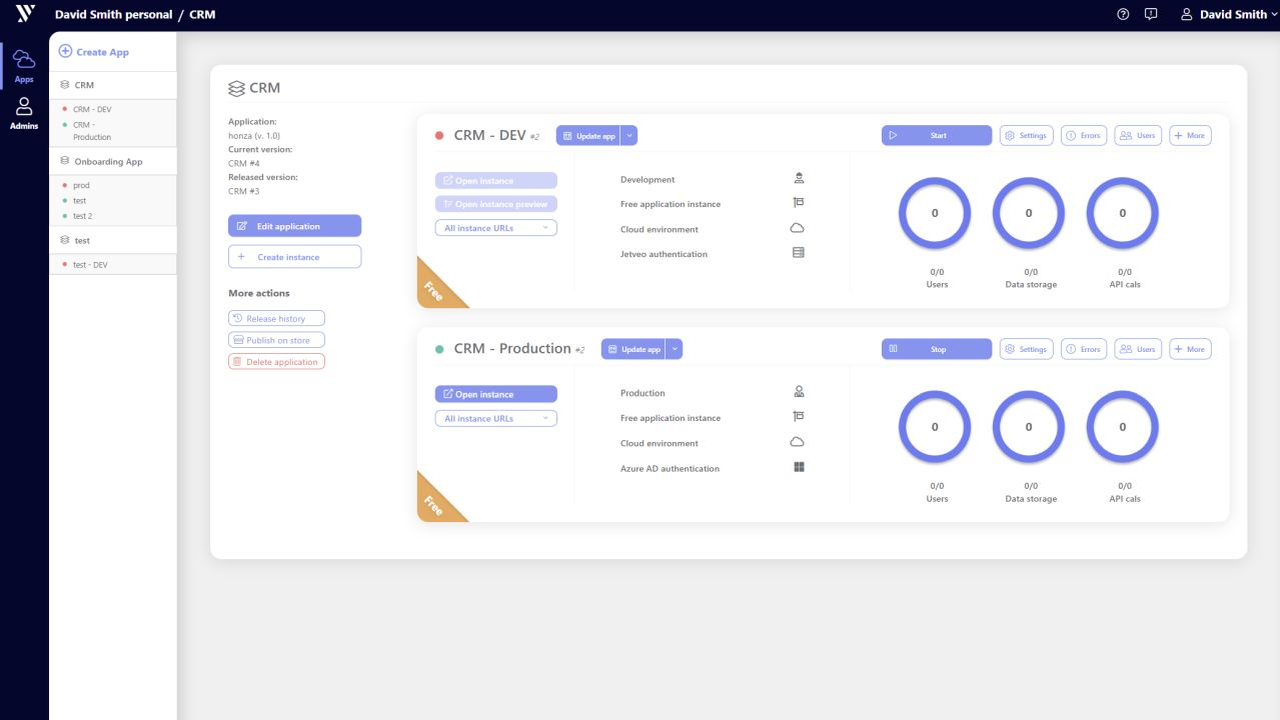
Task: Click the Create instance button
Action: point(295,257)
